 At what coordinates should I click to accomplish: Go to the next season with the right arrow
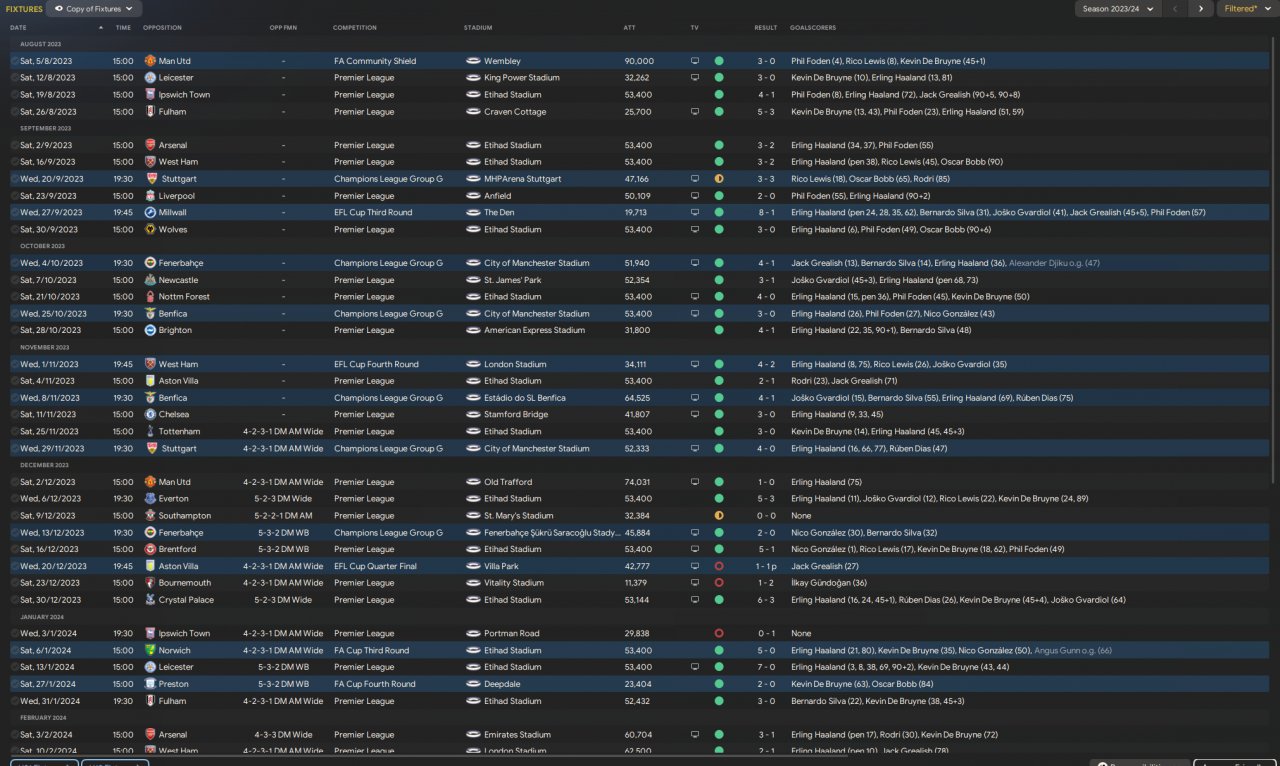[1200, 9]
